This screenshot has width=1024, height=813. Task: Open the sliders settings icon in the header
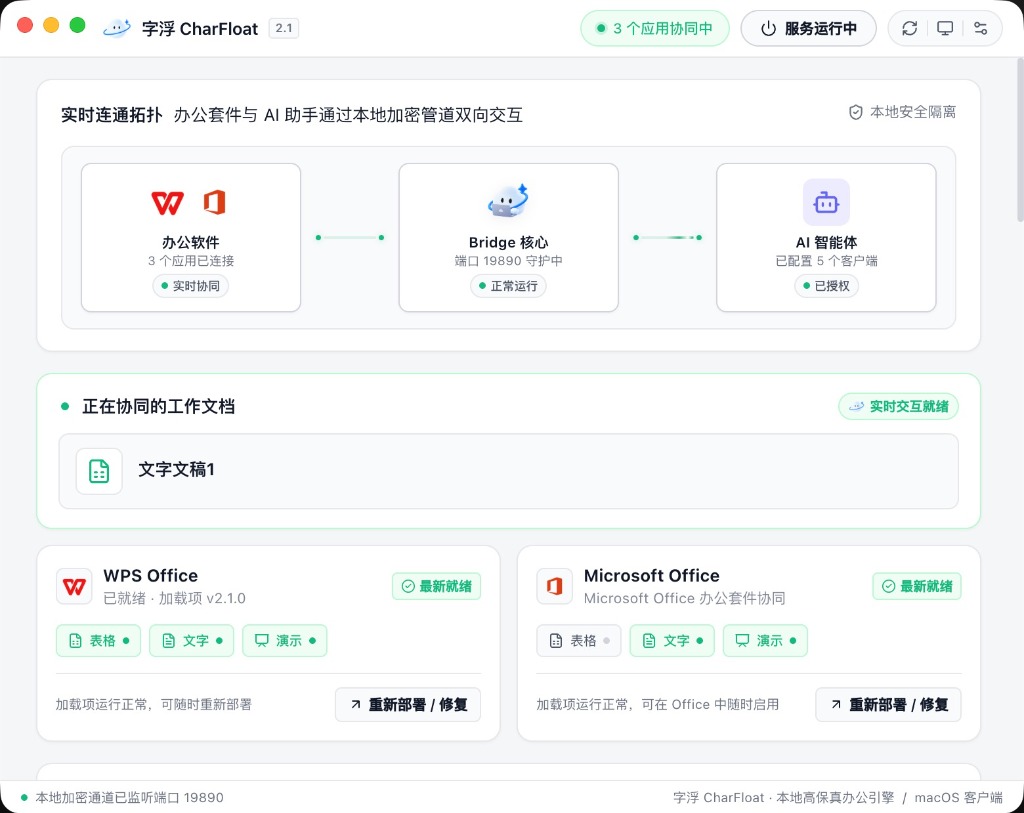coord(980,28)
